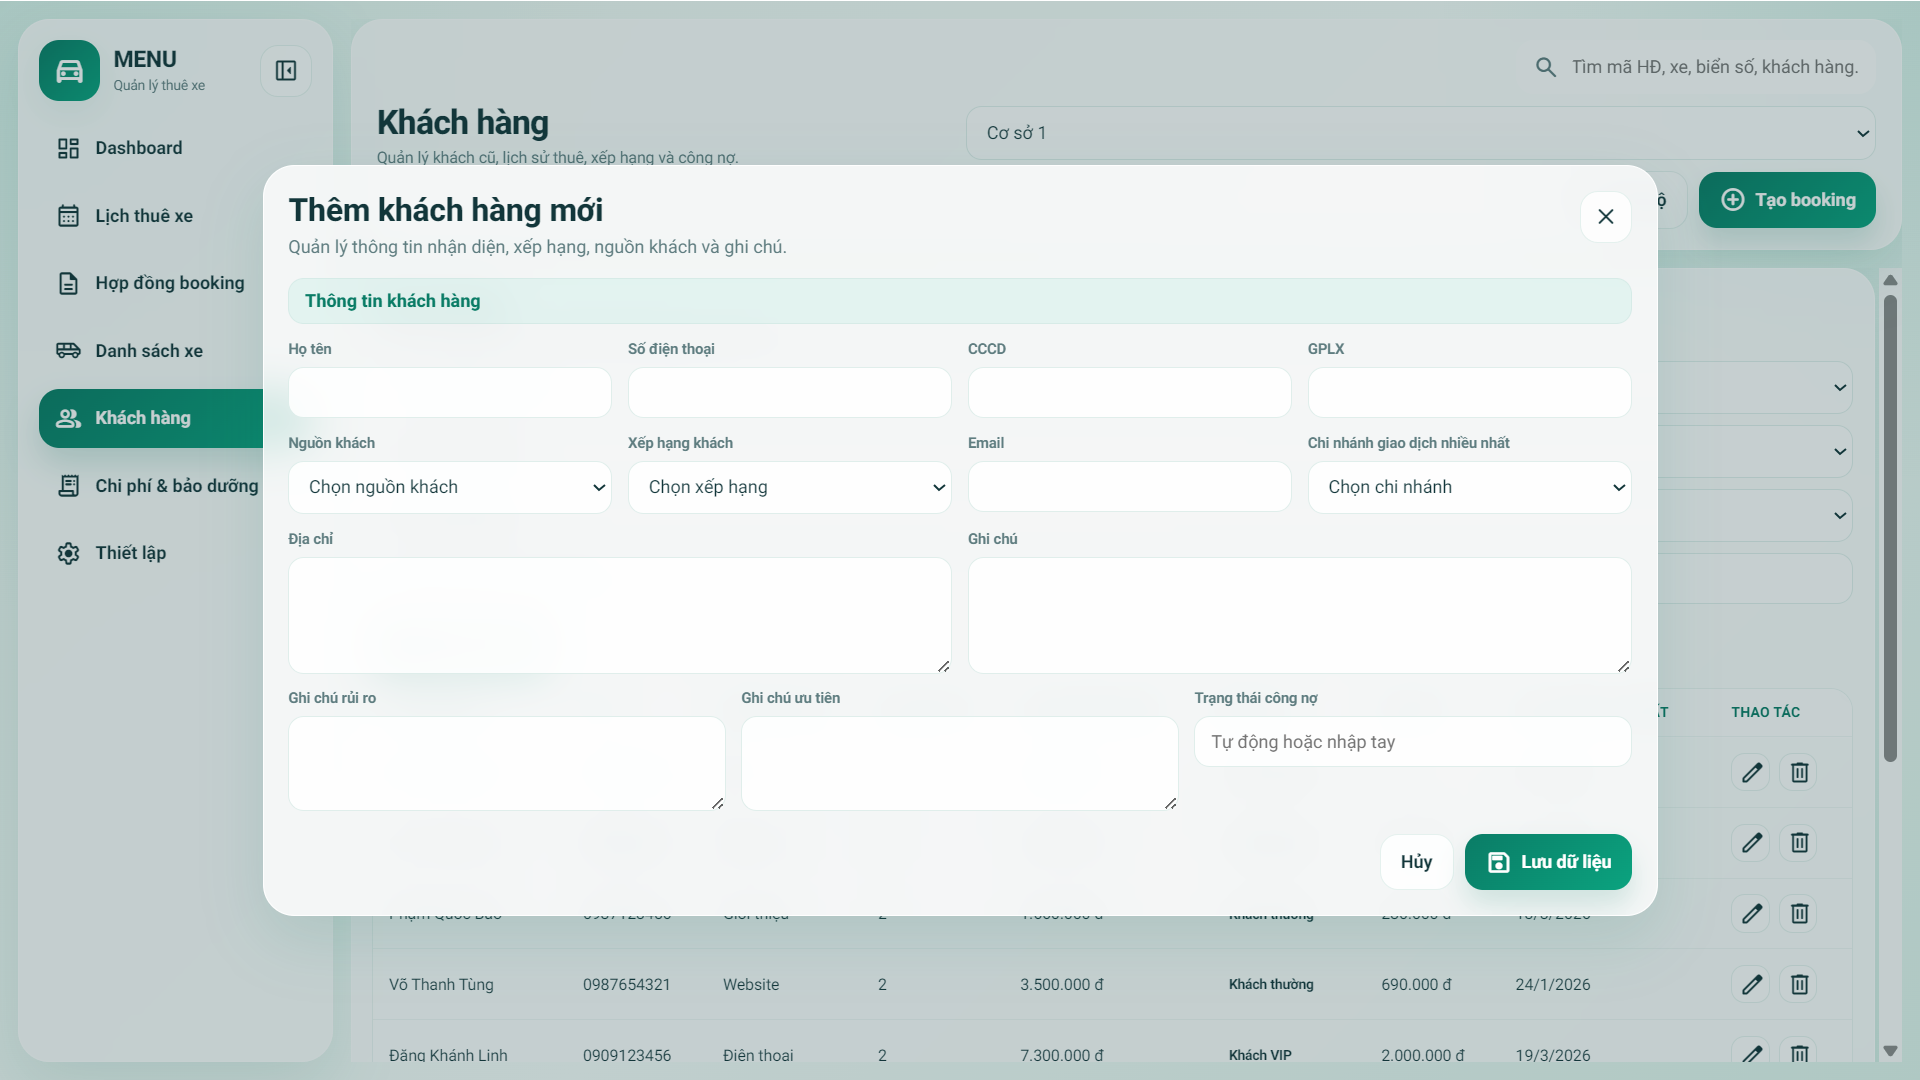Collapse the sidebar menu
This screenshot has height=1080, width=1920.
coord(286,71)
